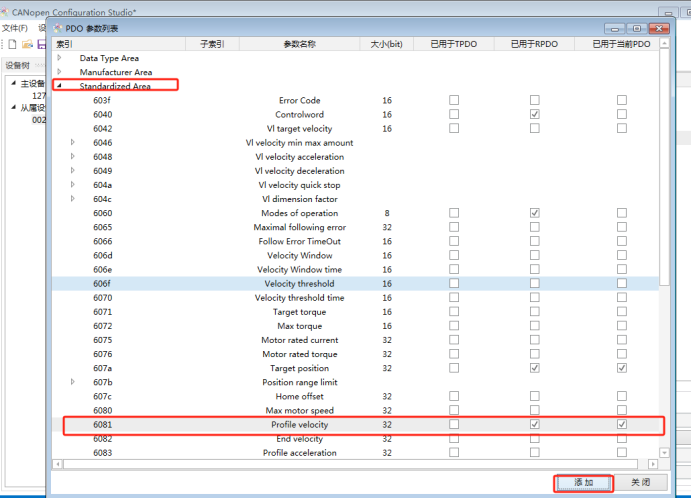Toggle RPDO checkbox for Target position row
The image size is (692, 499).
coord(534,368)
